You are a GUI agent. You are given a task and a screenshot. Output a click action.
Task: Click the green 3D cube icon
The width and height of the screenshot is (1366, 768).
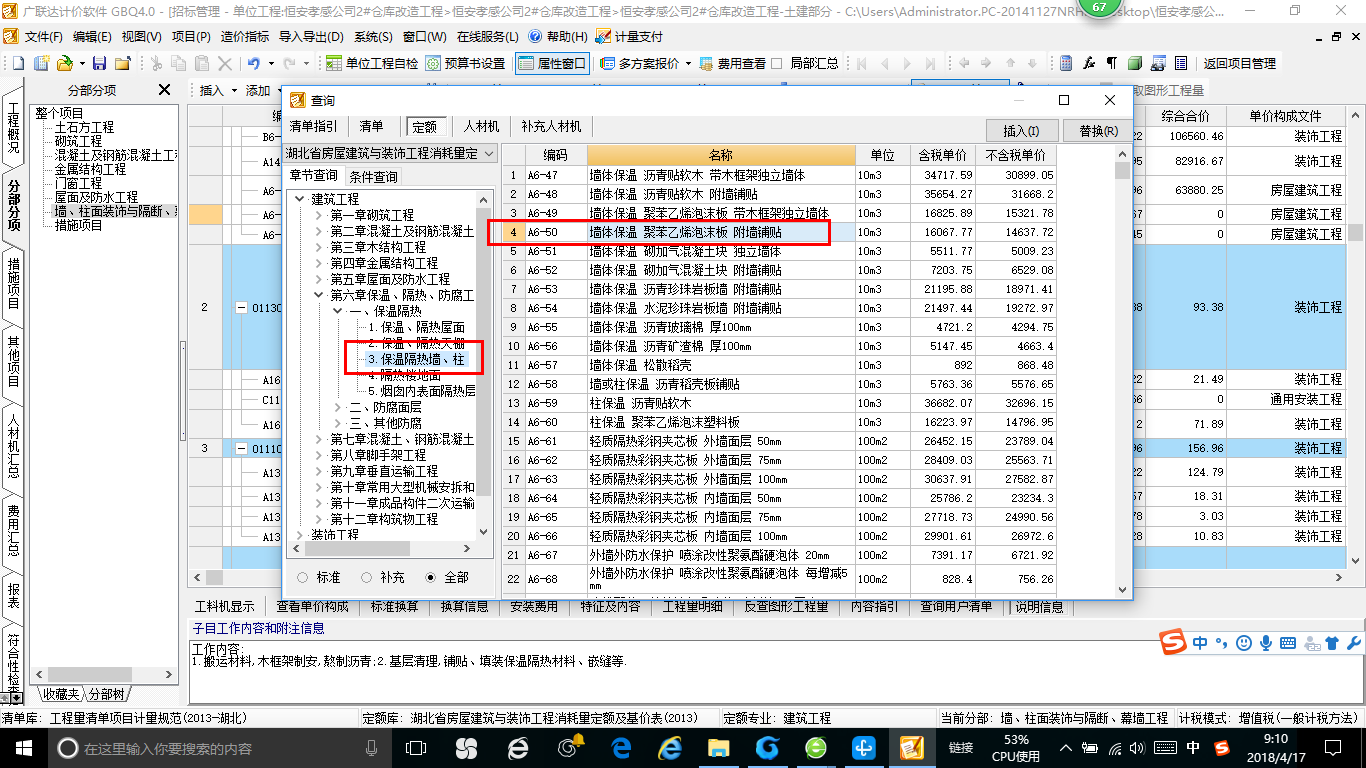coord(1135,63)
